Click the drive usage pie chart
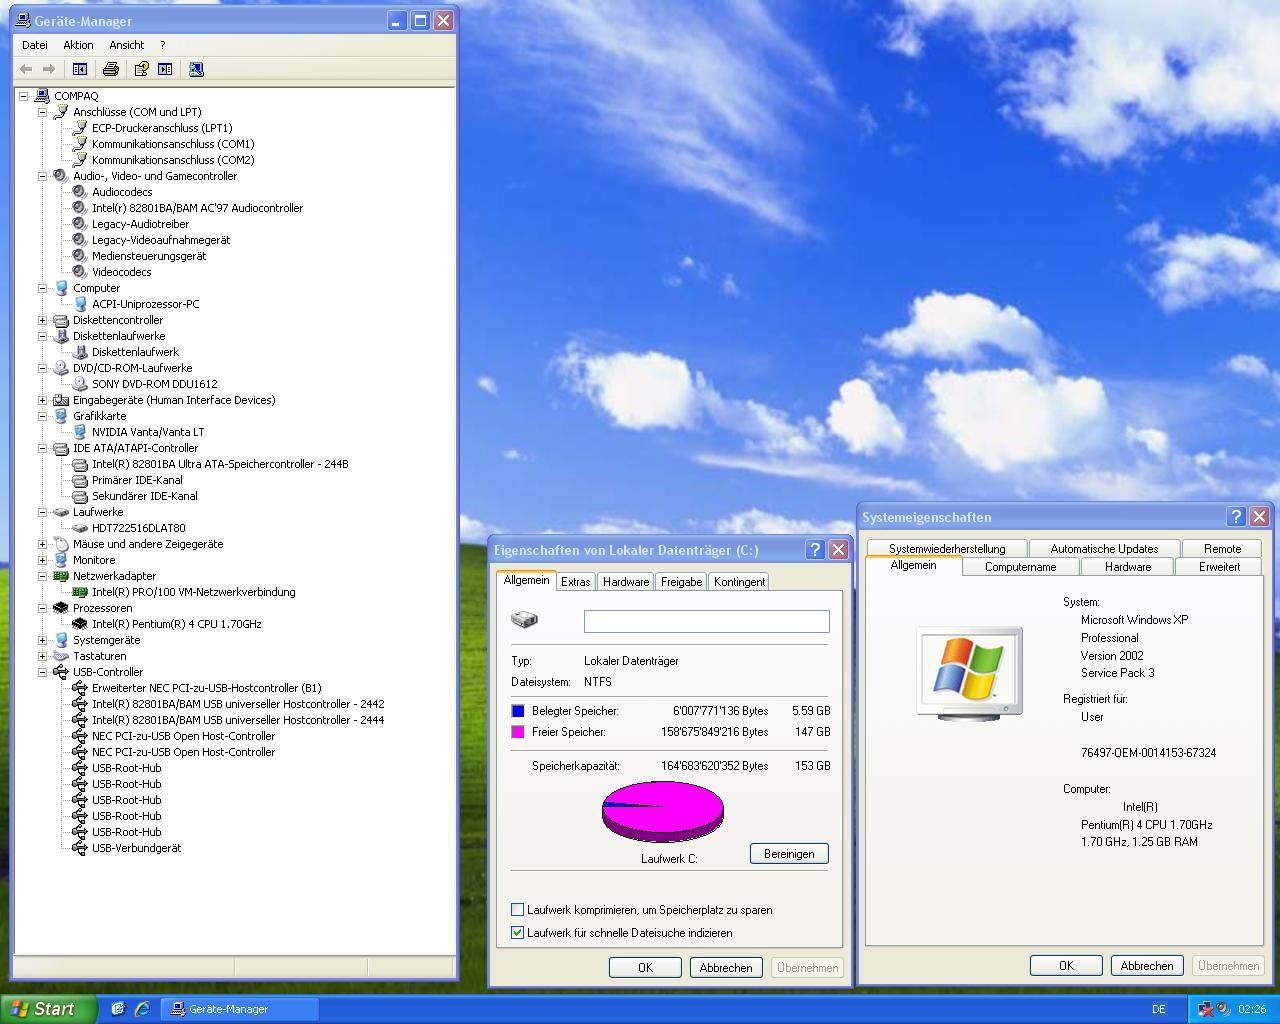 pyautogui.click(x=662, y=811)
